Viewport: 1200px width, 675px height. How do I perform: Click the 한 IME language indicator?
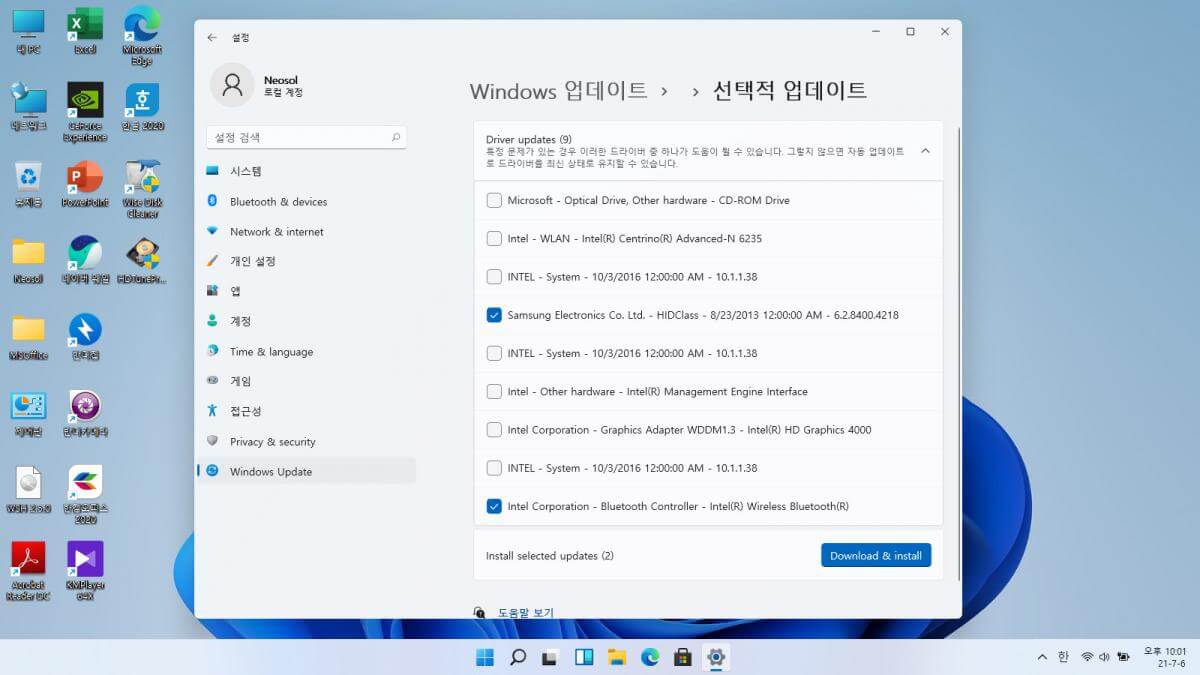pos(1063,657)
